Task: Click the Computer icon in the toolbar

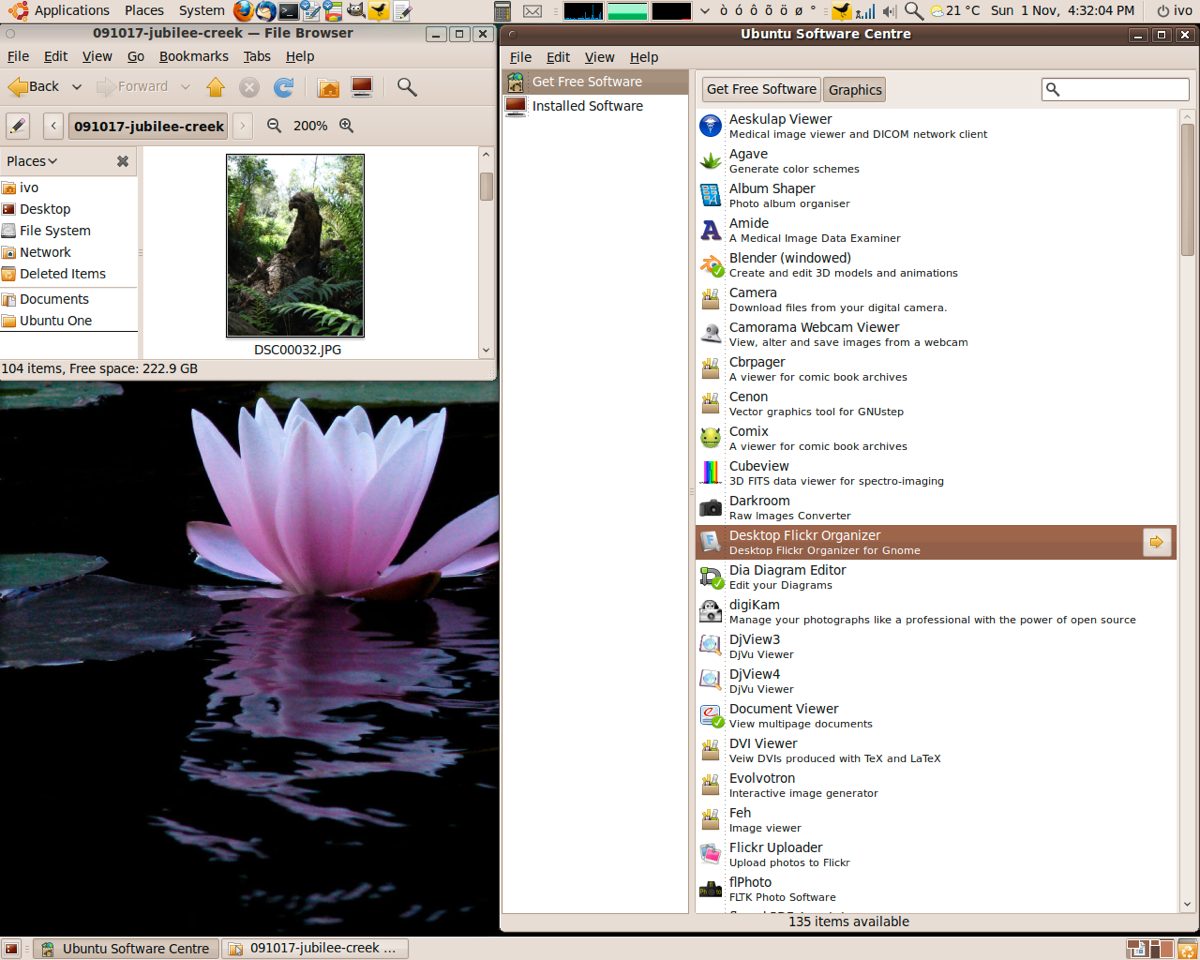Action: pyautogui.click(x=362, y=87)
